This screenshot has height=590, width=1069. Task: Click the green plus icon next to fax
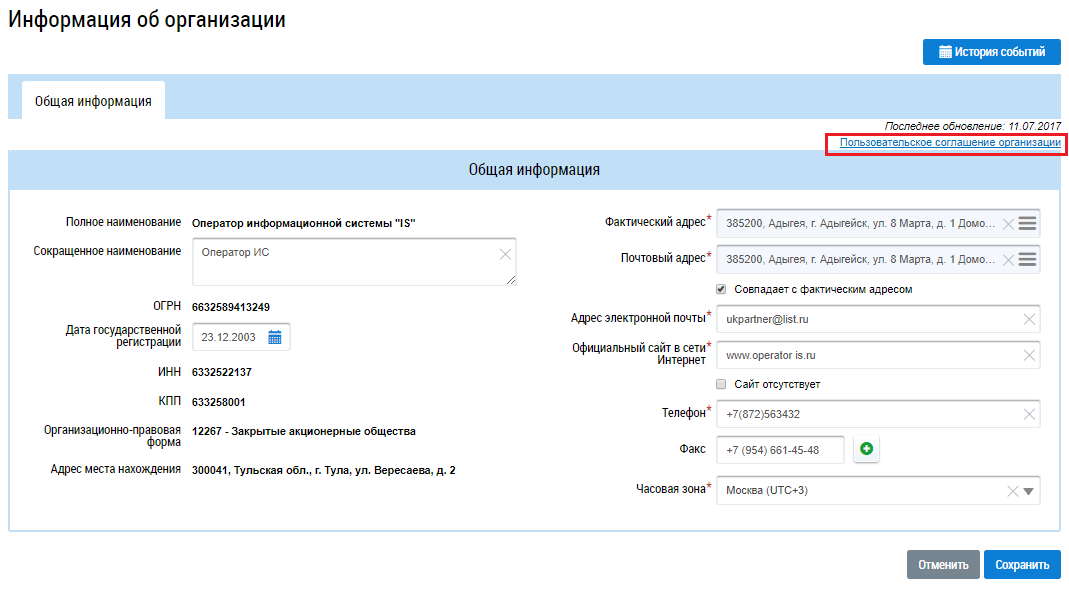866,450
